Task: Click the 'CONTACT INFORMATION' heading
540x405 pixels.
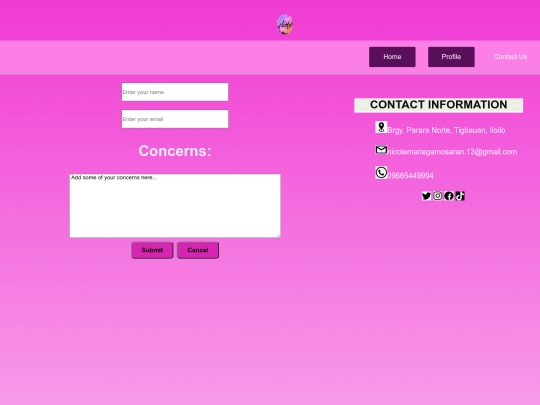Action: [x=438, y=105]
